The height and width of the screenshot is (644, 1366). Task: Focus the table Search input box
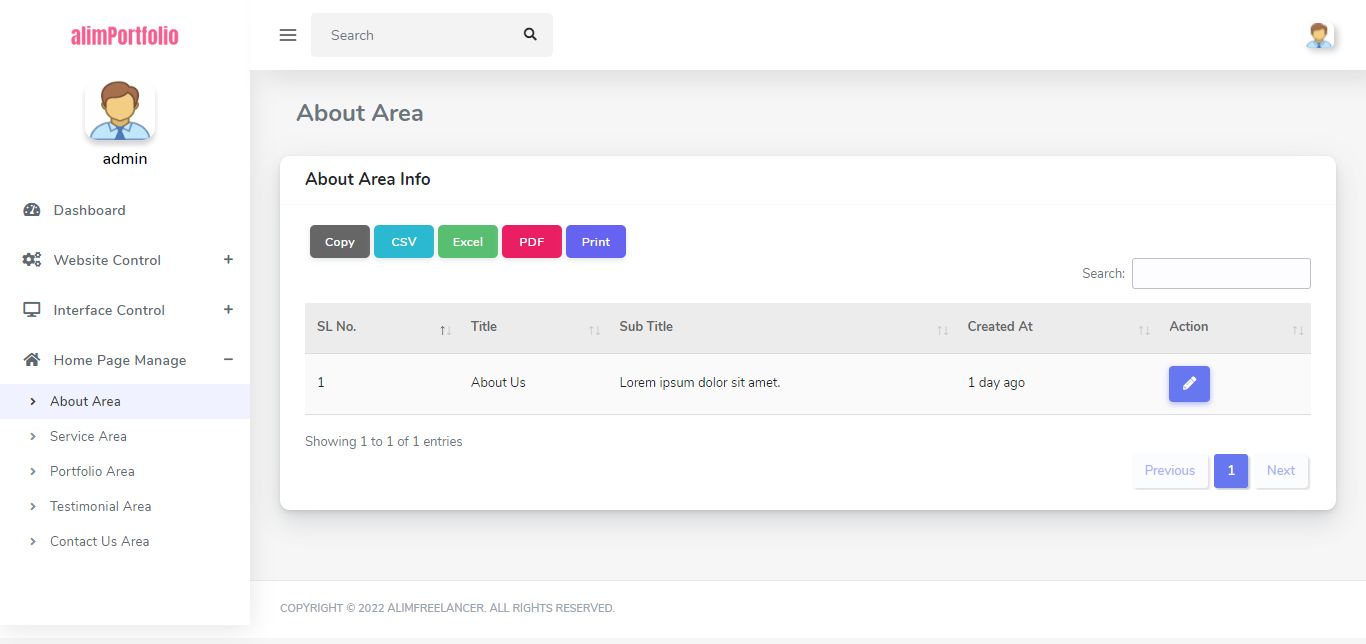[1221, 273]
